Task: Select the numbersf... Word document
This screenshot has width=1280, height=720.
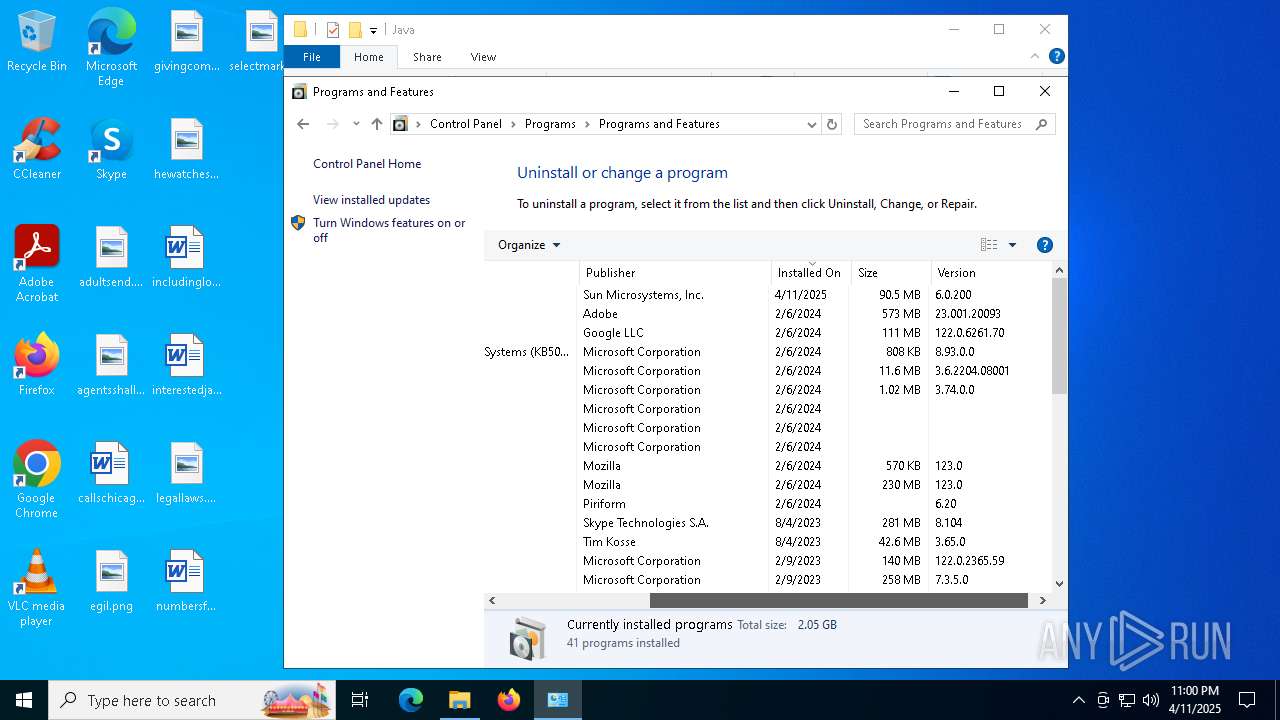Action: click(185, 582)
